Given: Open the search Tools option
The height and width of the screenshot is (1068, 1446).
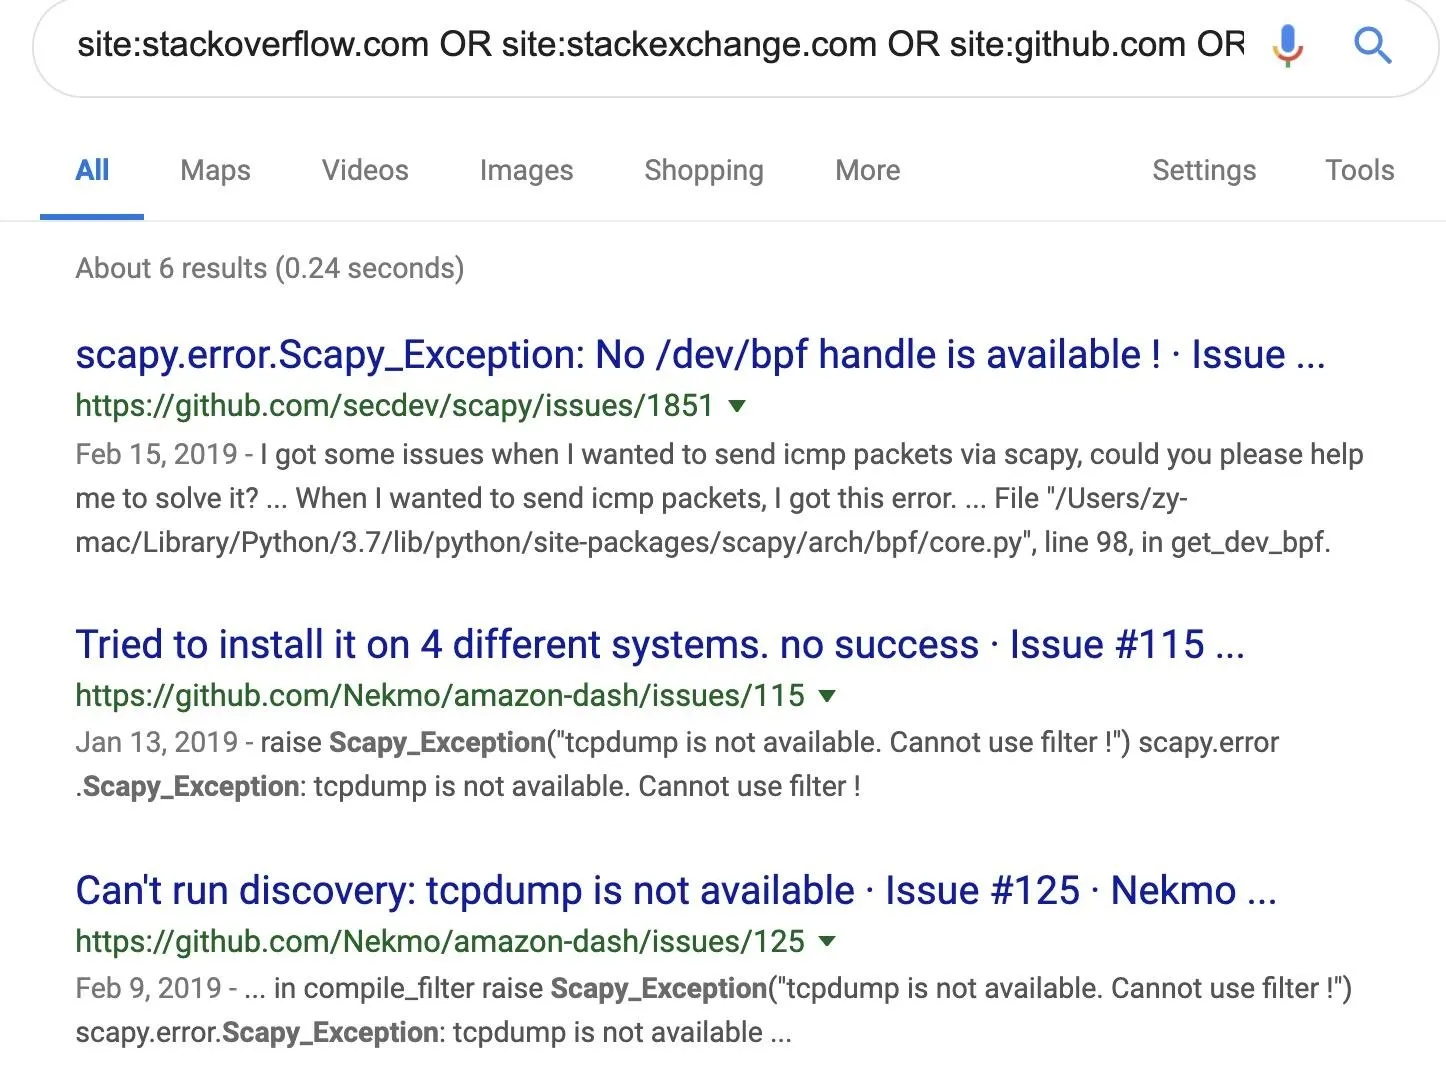Looking at the screenshot, I should coord(1360,170).
